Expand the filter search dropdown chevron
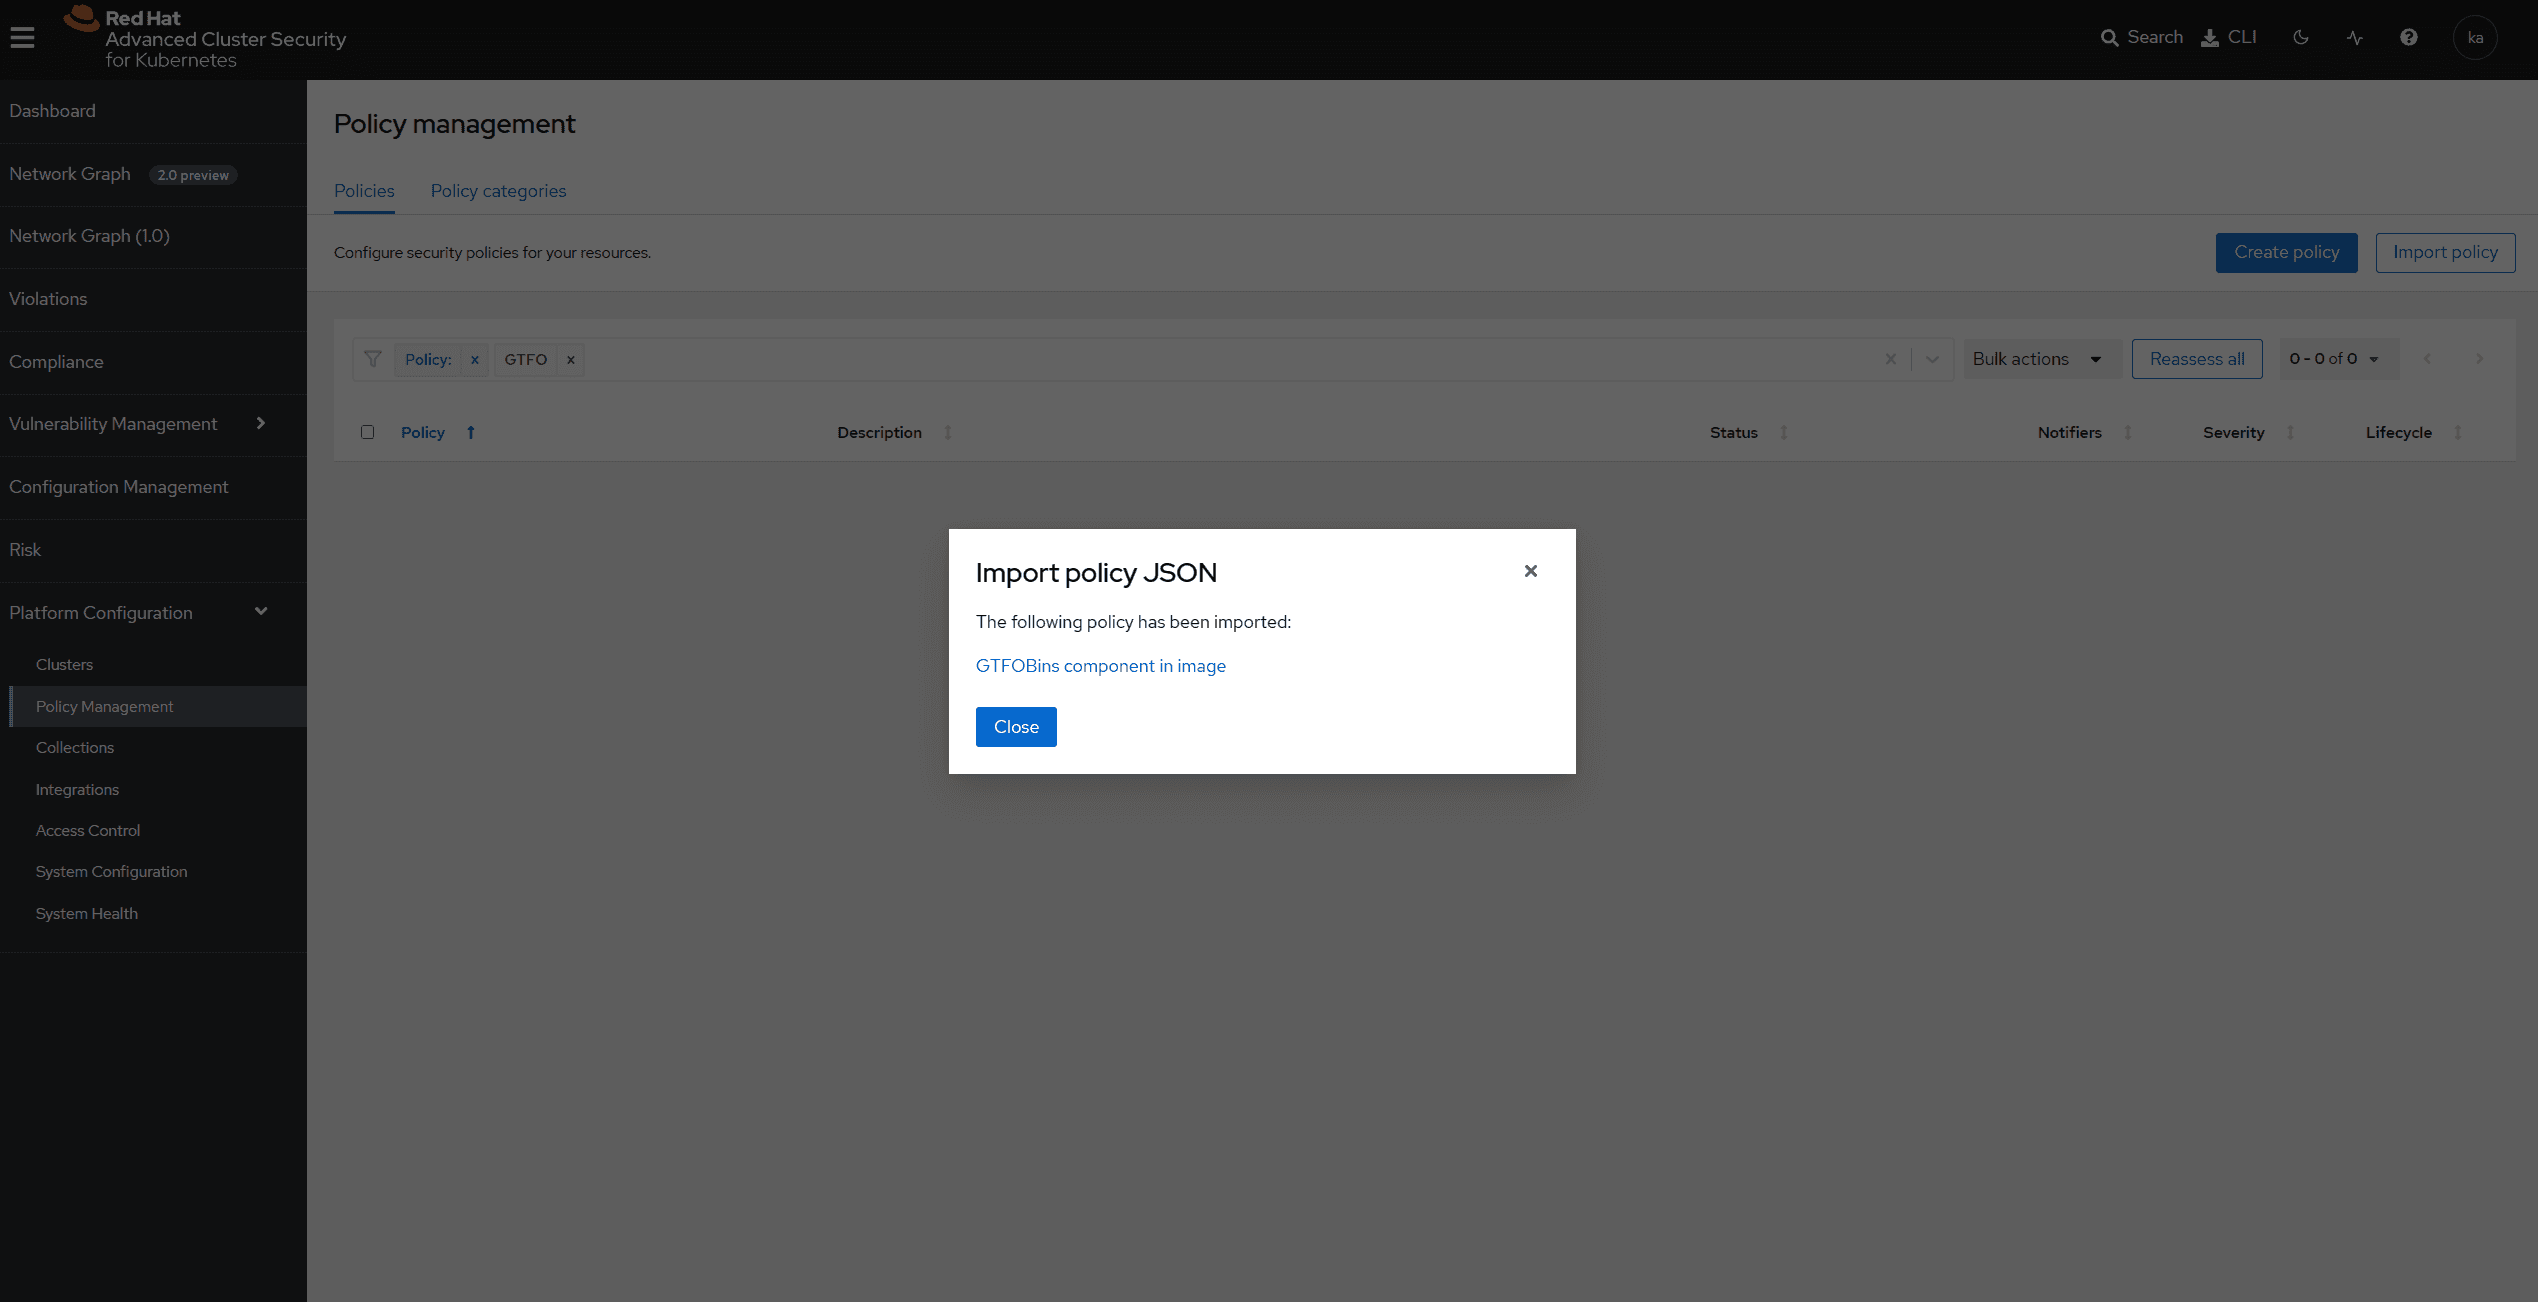The width and height of the screenshot is (2538, 1302). 1932,359
